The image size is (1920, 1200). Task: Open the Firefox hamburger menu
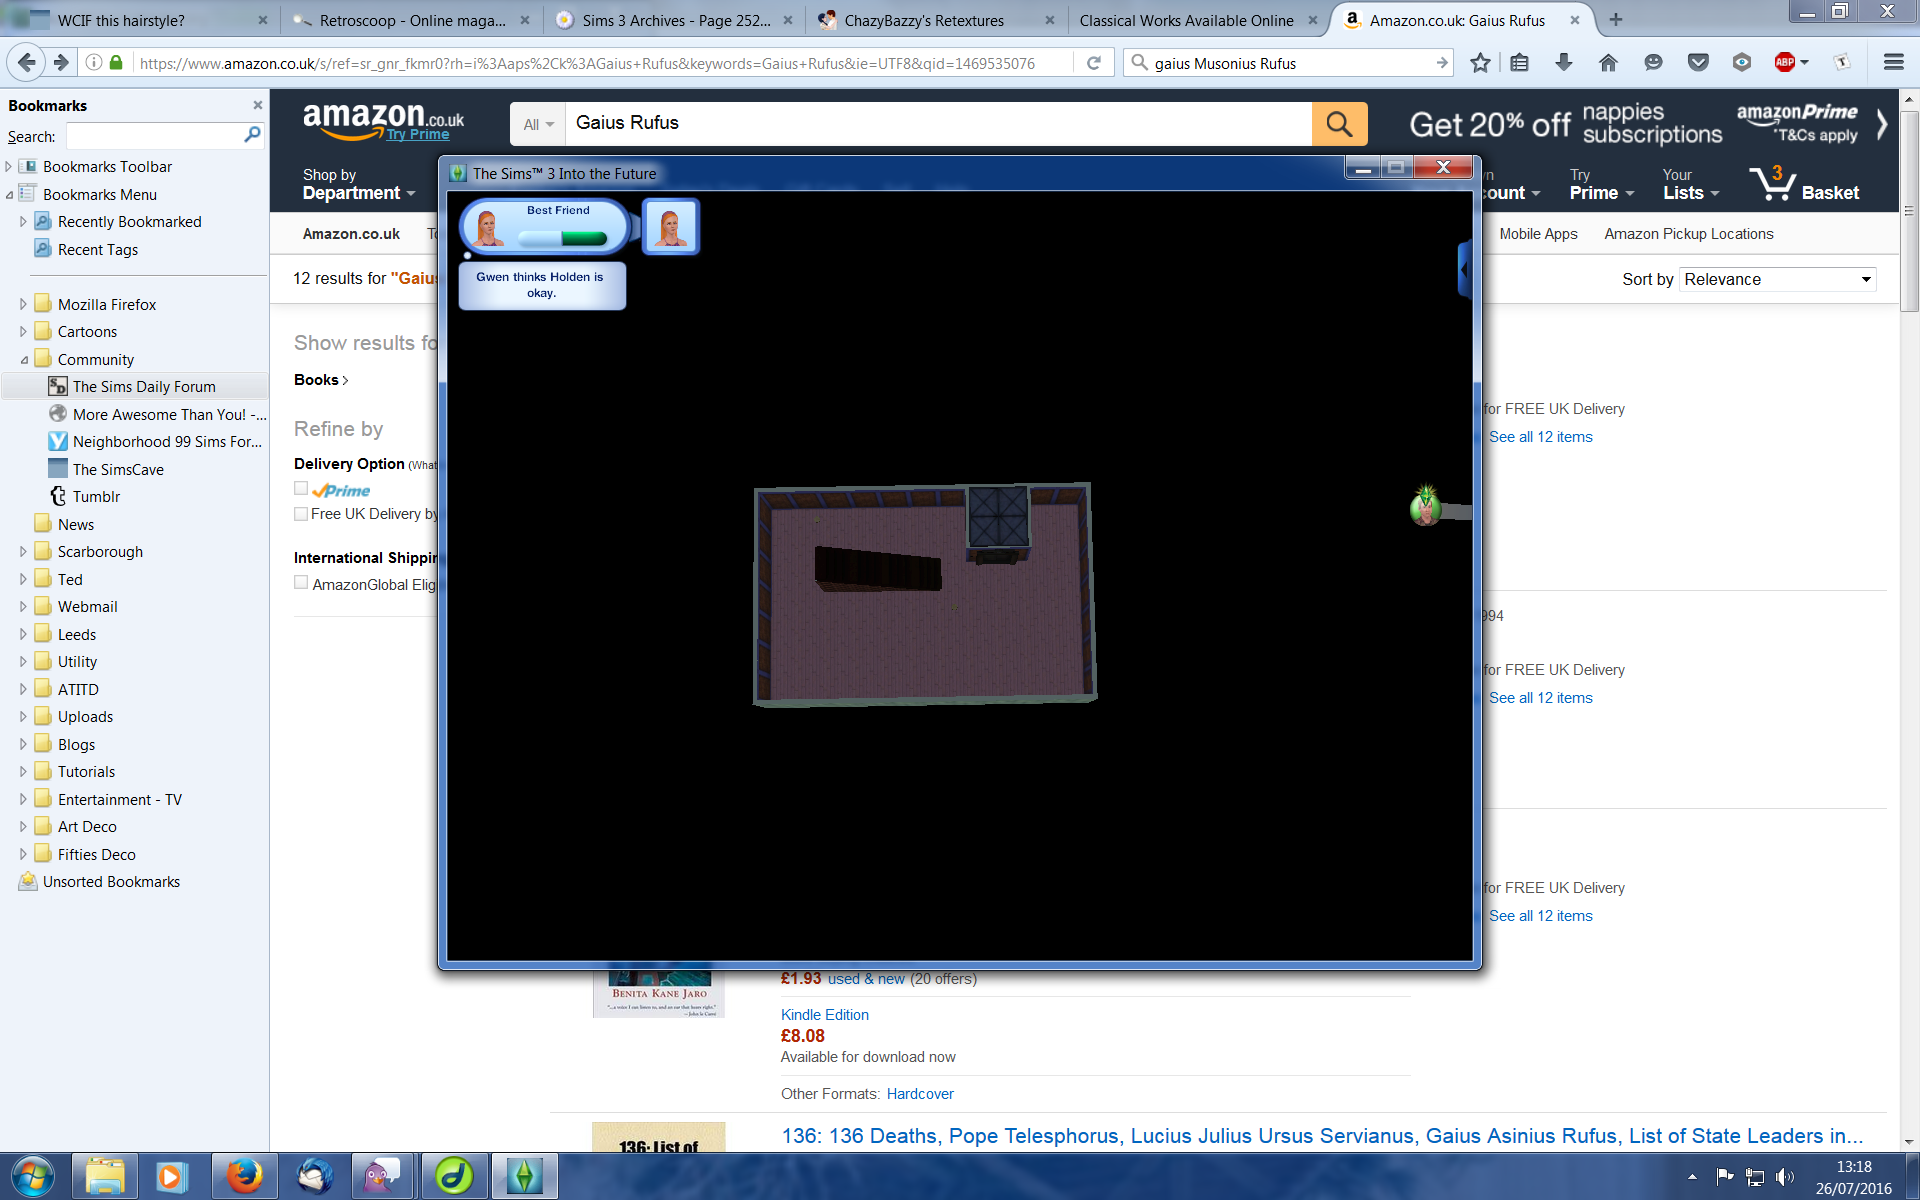click(1893, 63)
